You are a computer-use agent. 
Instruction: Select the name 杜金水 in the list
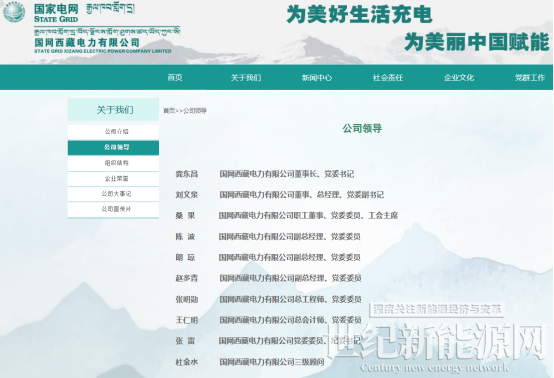[187, 362]
